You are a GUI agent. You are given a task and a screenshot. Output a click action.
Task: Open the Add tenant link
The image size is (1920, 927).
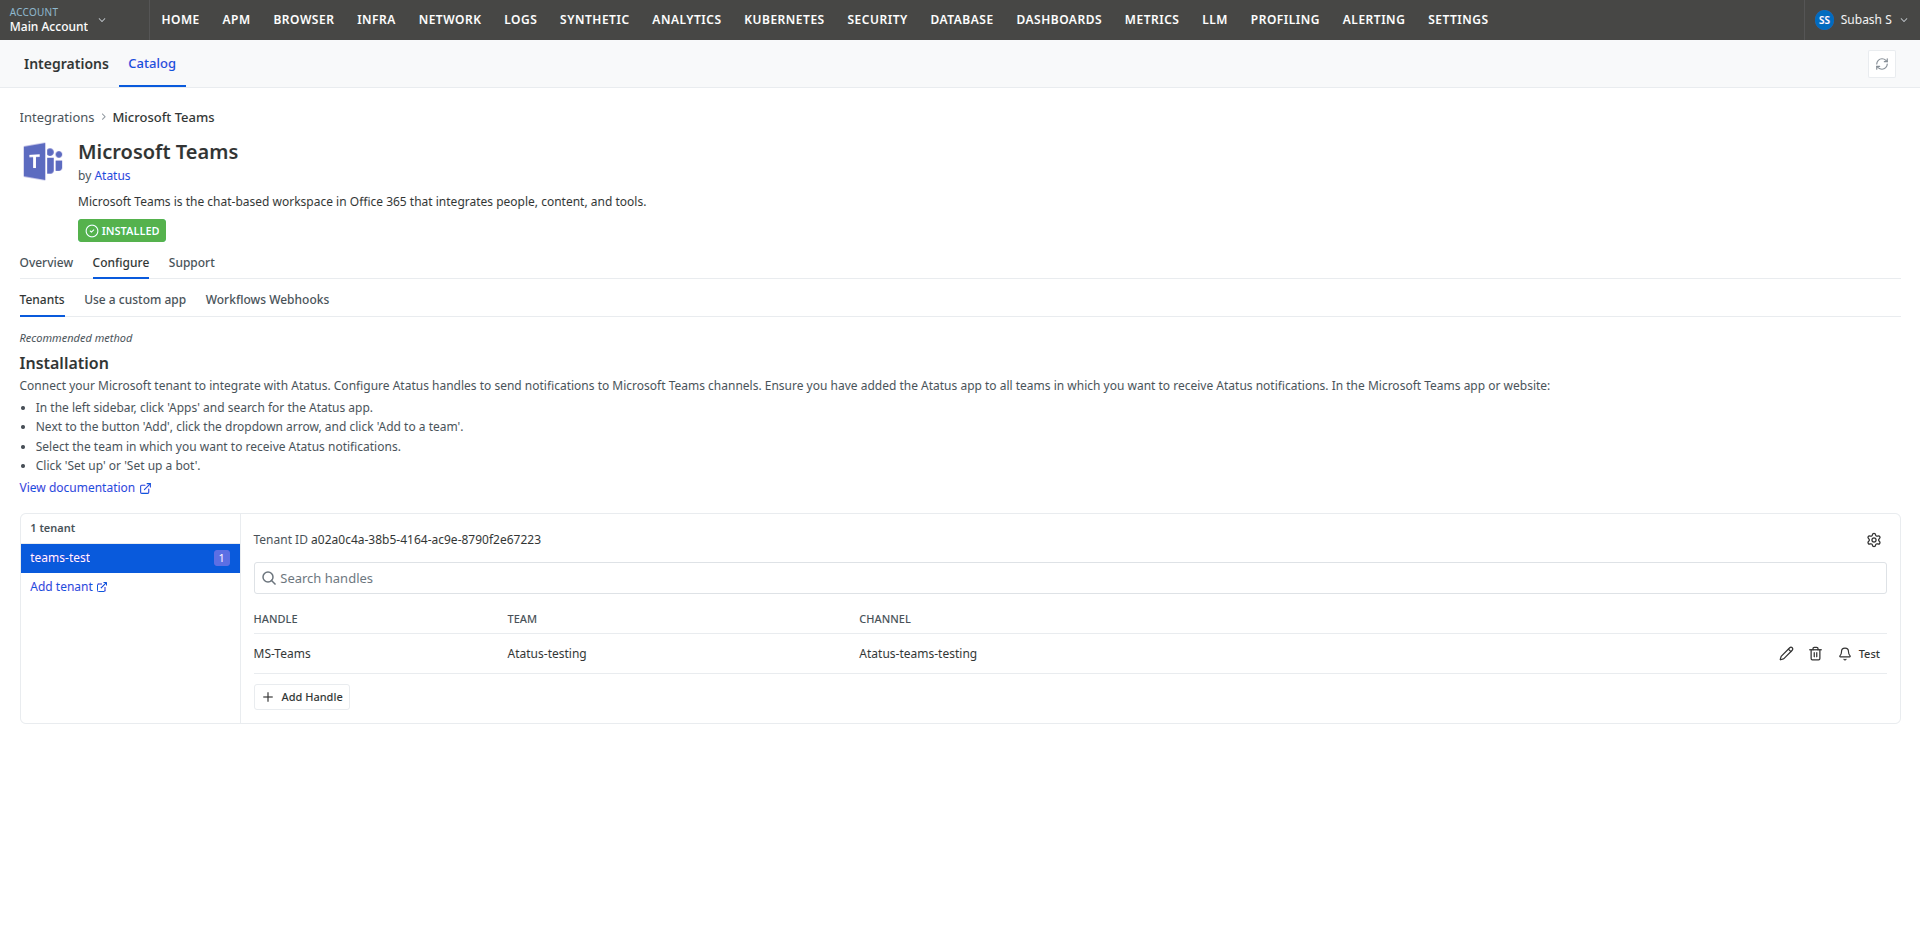tap(68, 587)
